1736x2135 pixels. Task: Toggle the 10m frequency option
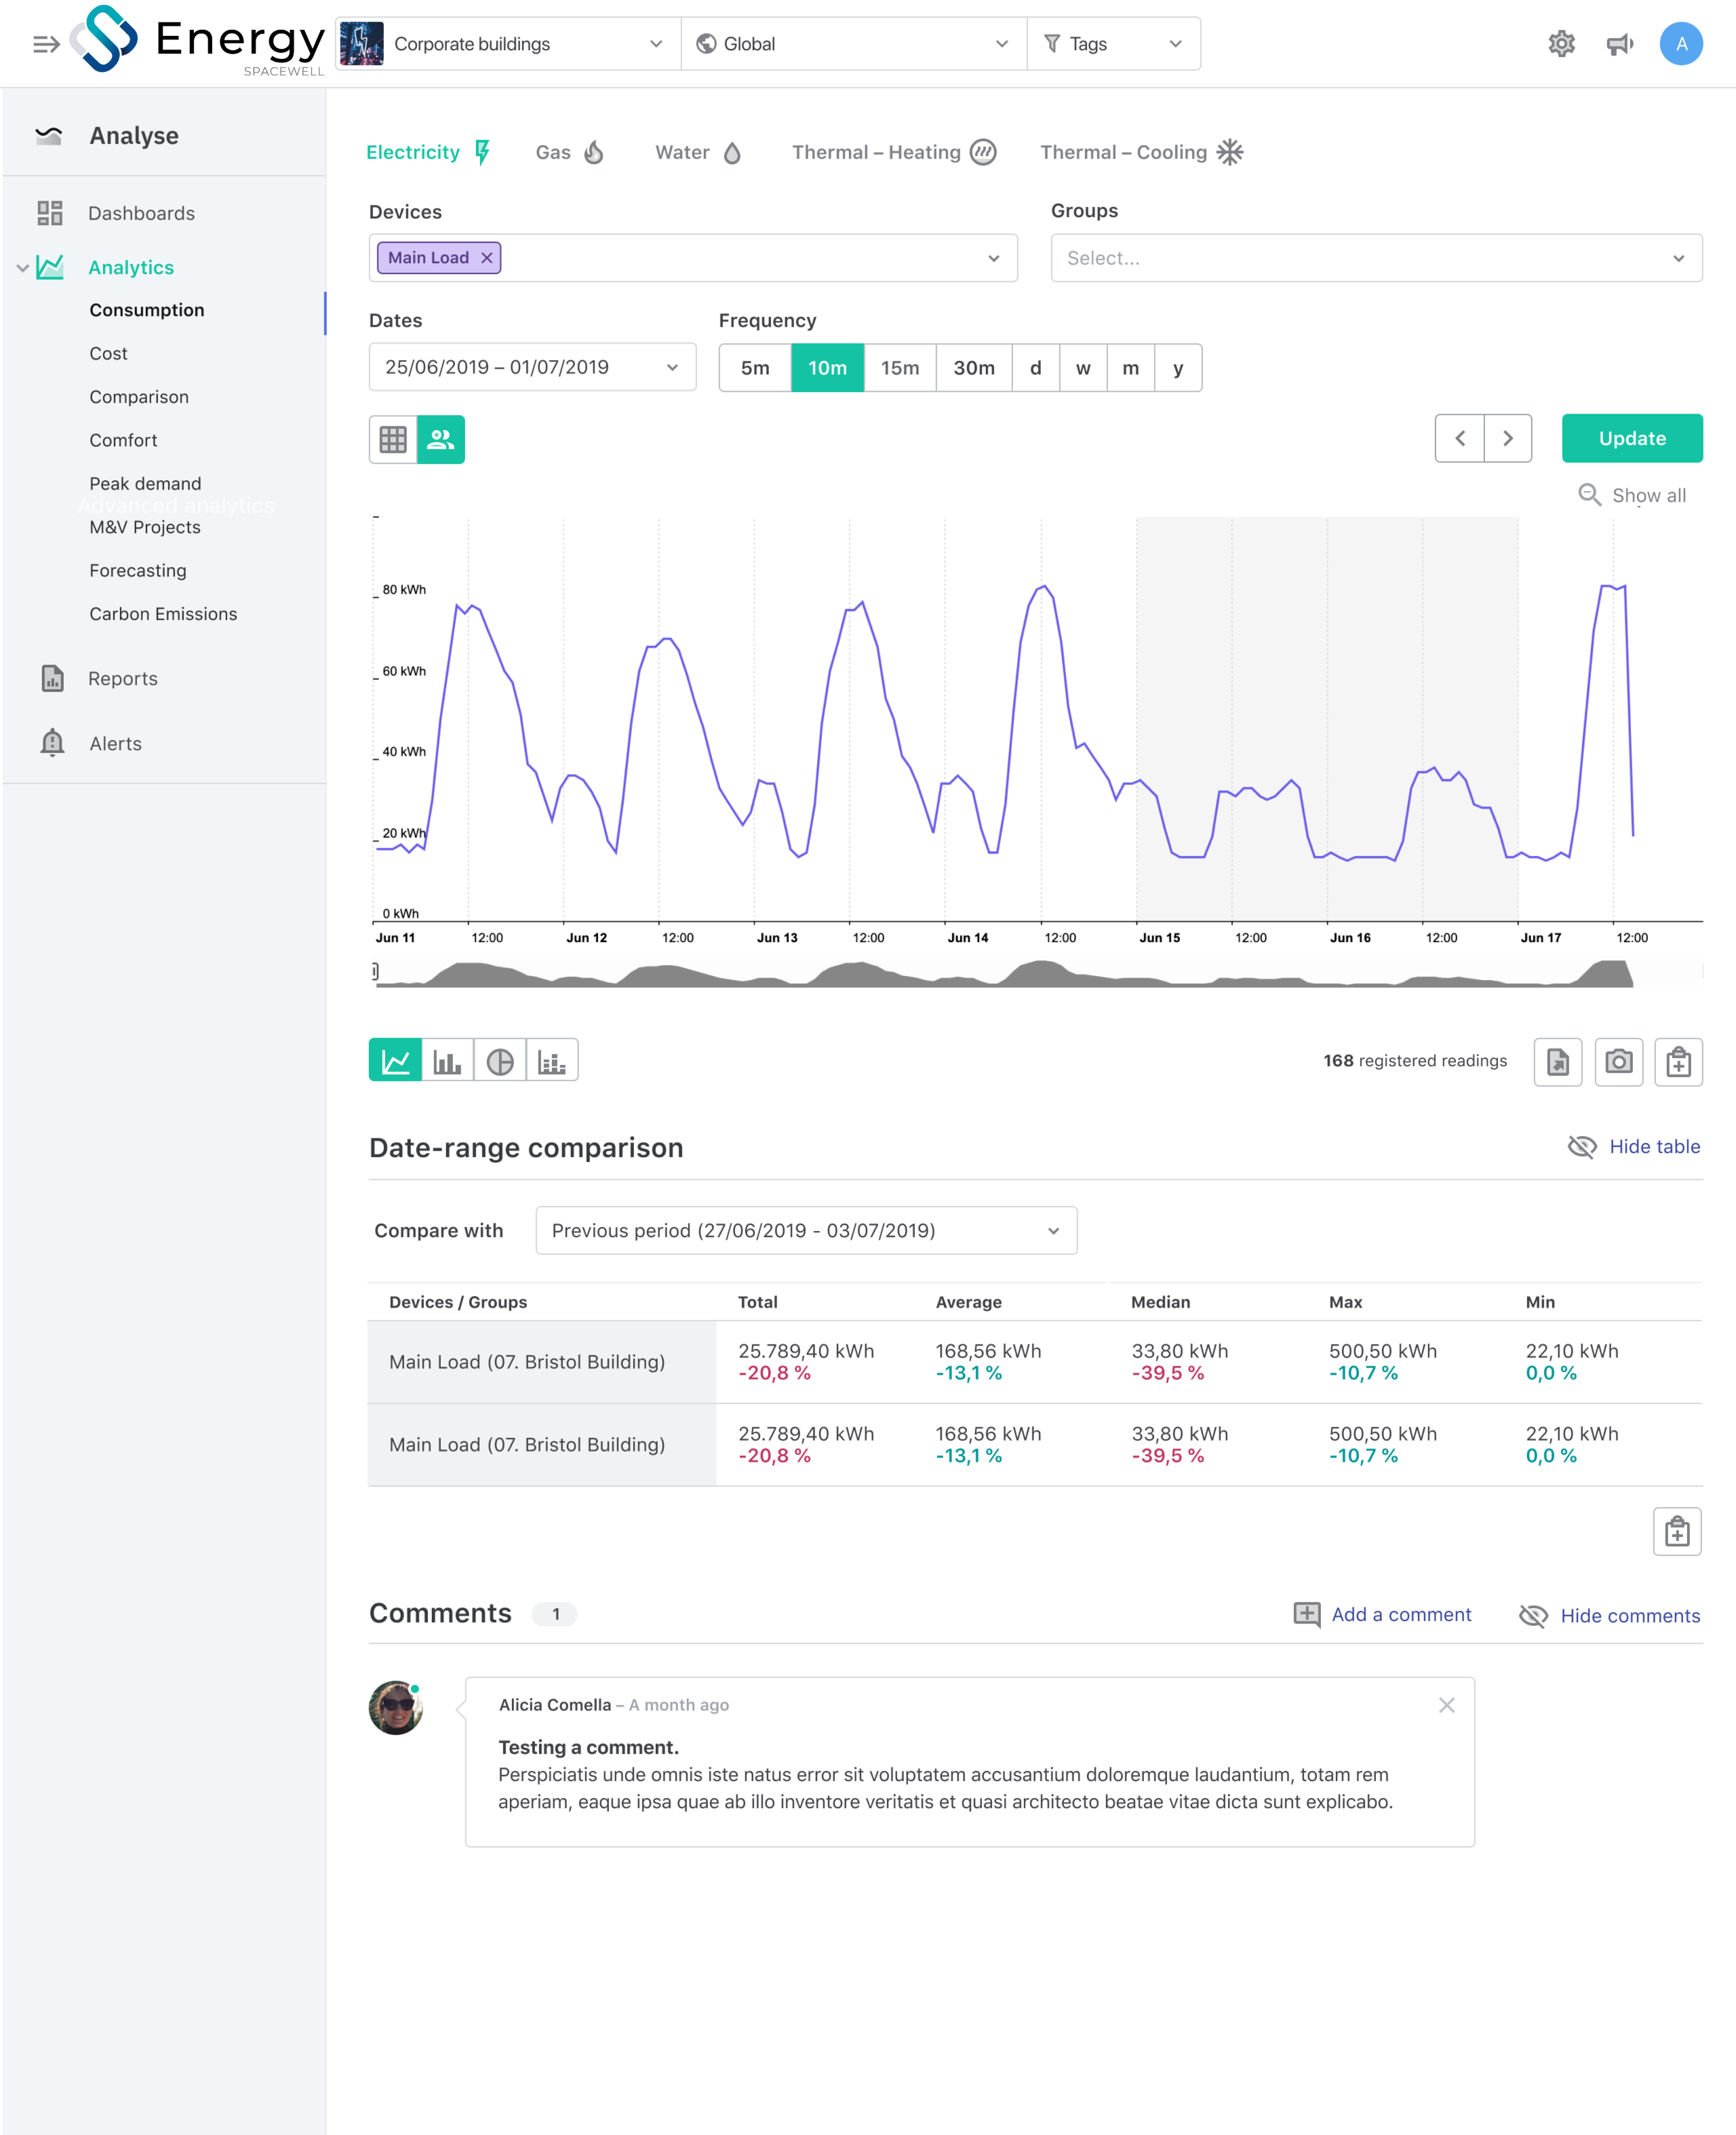pos(827,367)
